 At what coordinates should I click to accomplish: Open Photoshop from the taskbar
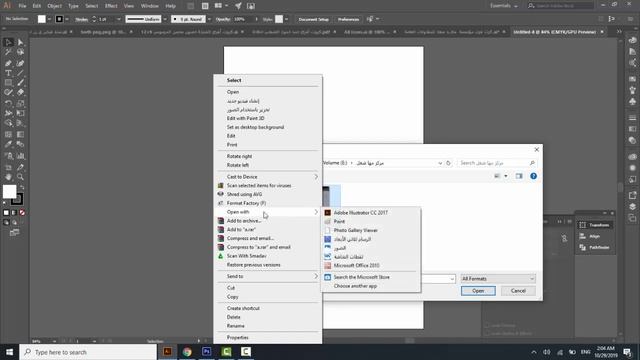[207, 351]
